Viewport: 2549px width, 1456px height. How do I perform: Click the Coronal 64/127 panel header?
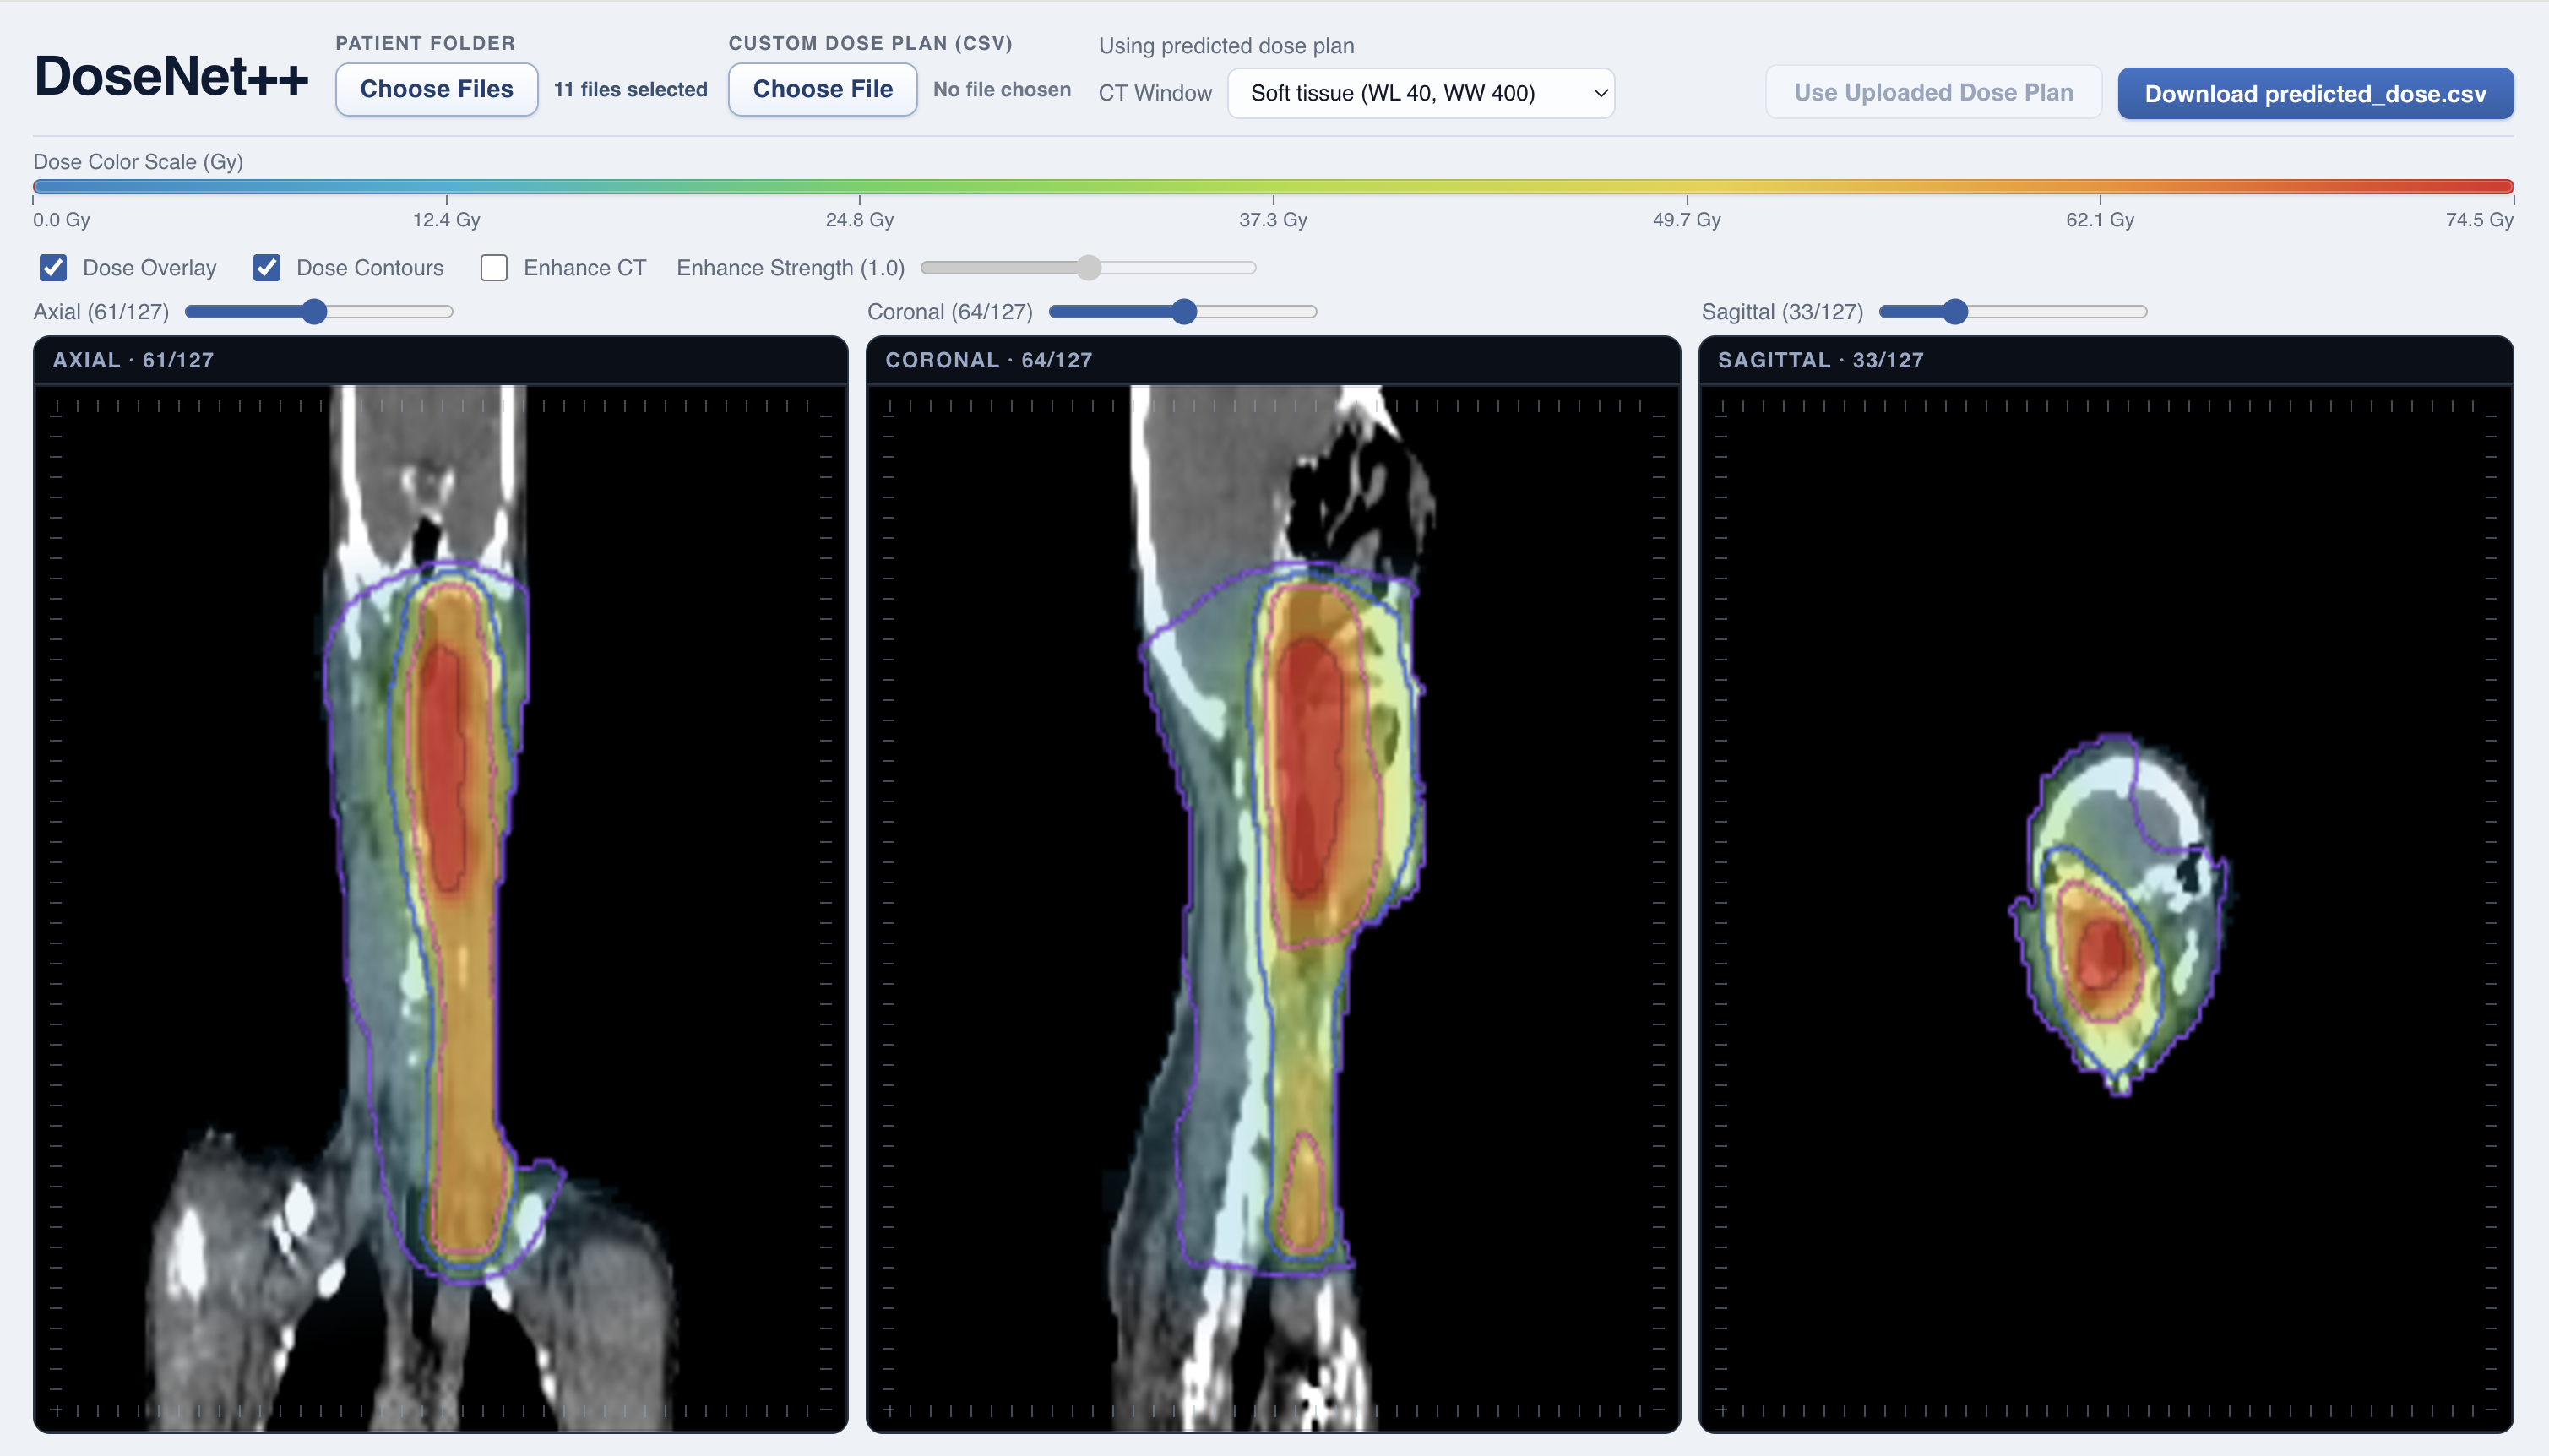988,360
